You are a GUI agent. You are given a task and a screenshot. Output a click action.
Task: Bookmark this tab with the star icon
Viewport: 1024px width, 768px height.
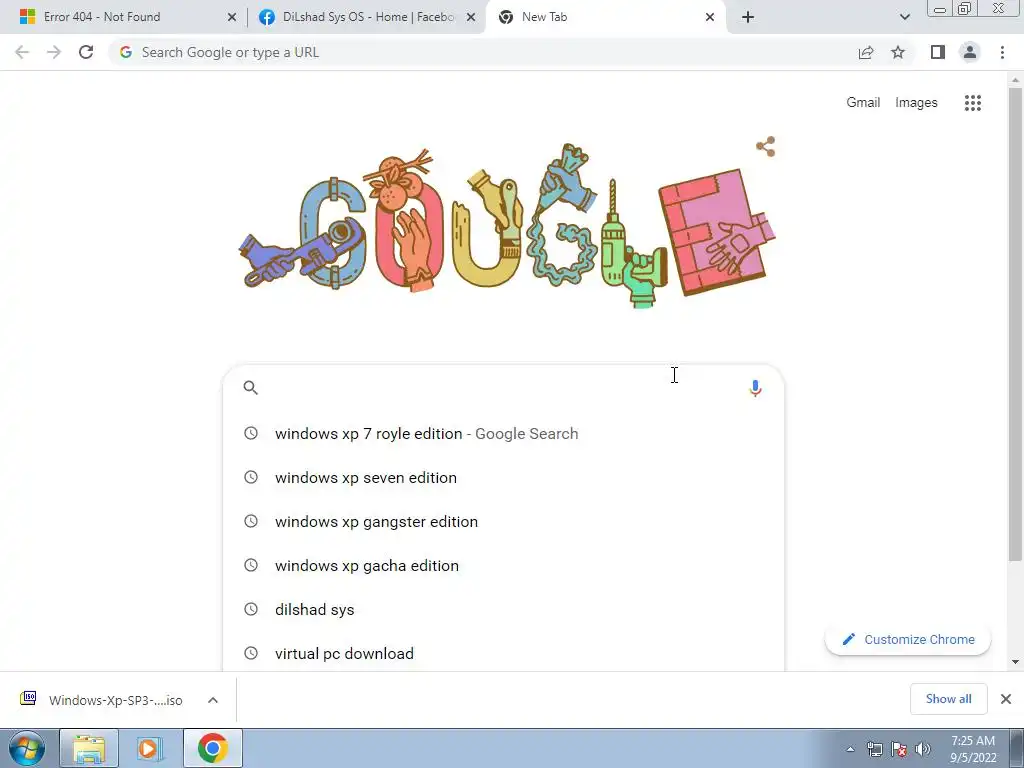(898, 52)
